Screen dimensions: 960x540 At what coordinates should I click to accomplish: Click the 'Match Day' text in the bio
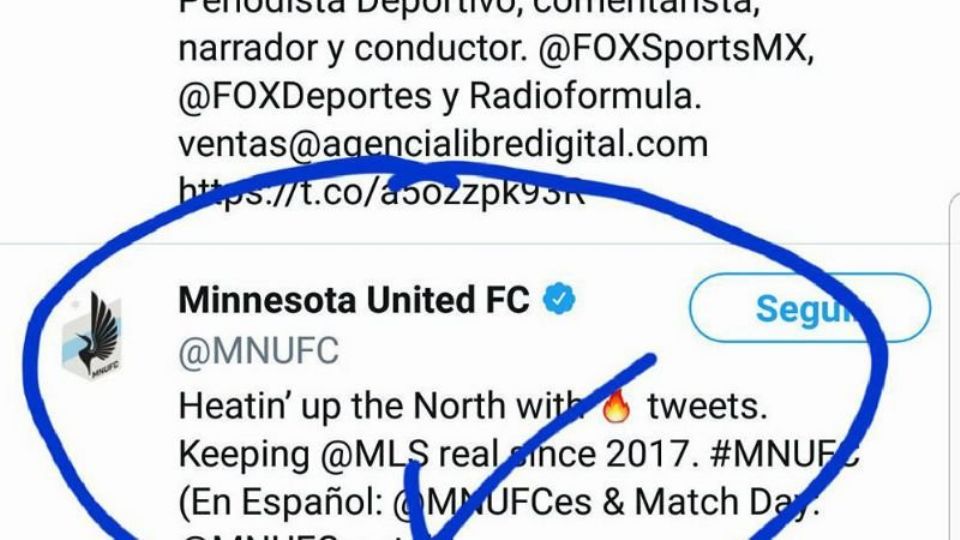point(726,502)
